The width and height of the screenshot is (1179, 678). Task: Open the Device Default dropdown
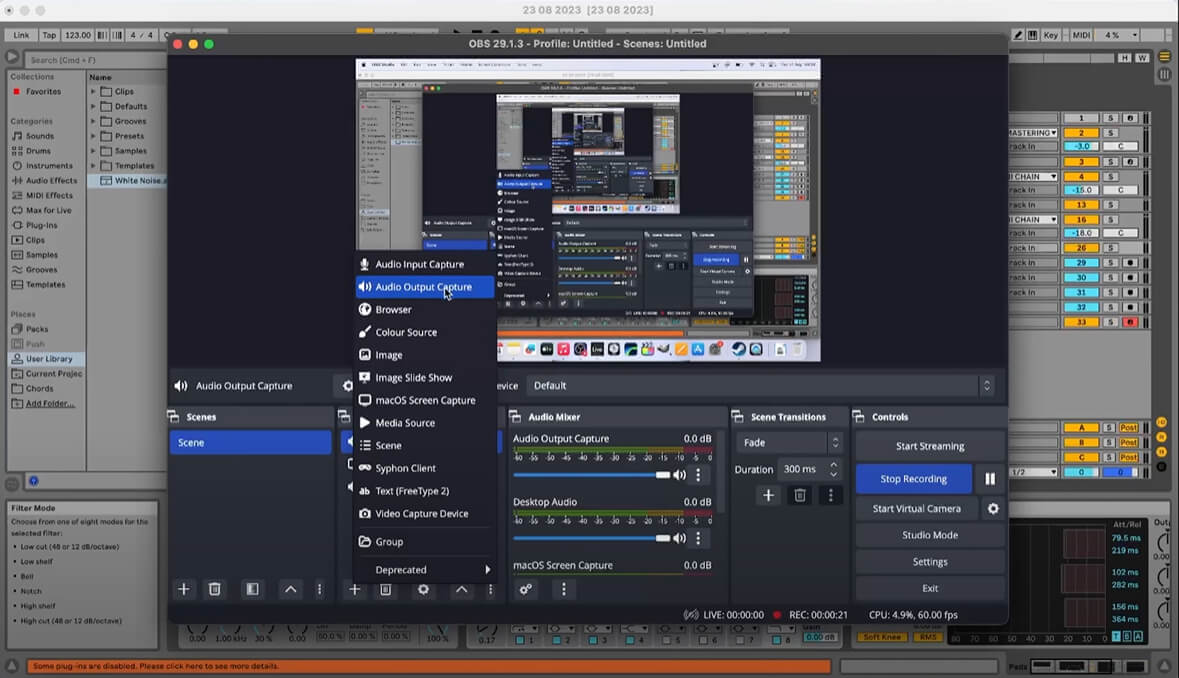coord(761,386)
